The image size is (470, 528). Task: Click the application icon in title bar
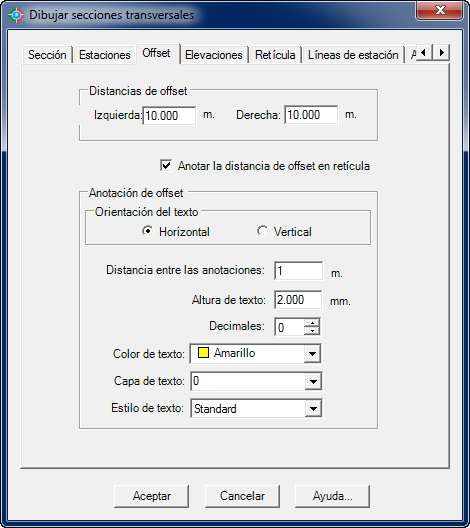[16, 15]
